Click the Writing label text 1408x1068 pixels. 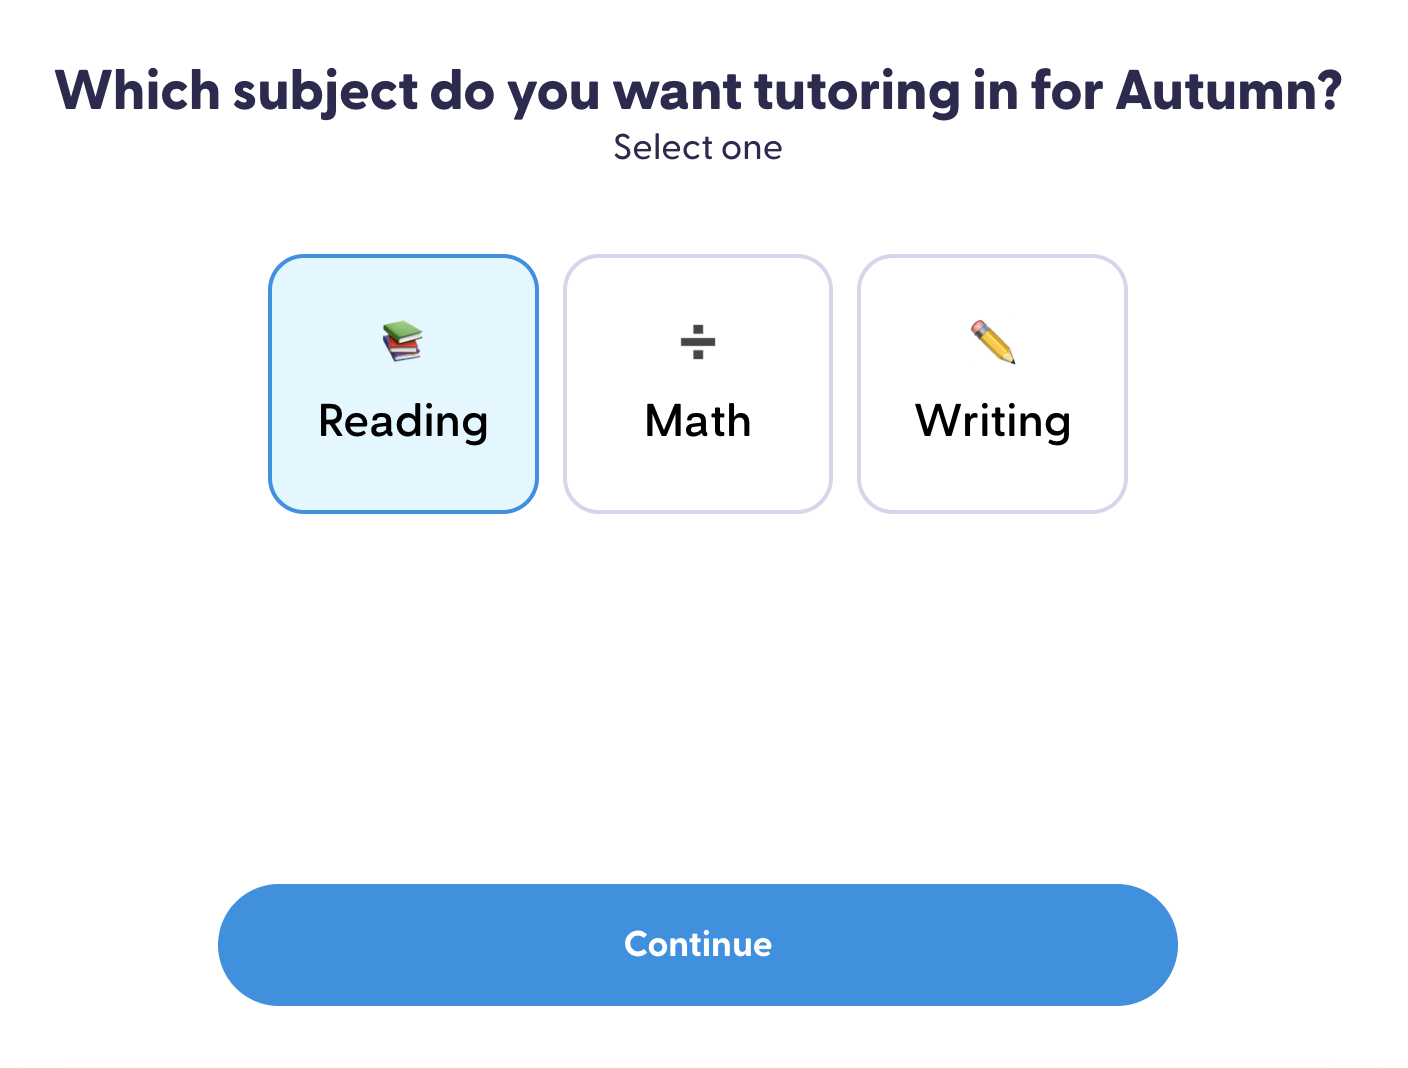click(x=991, y=421)
